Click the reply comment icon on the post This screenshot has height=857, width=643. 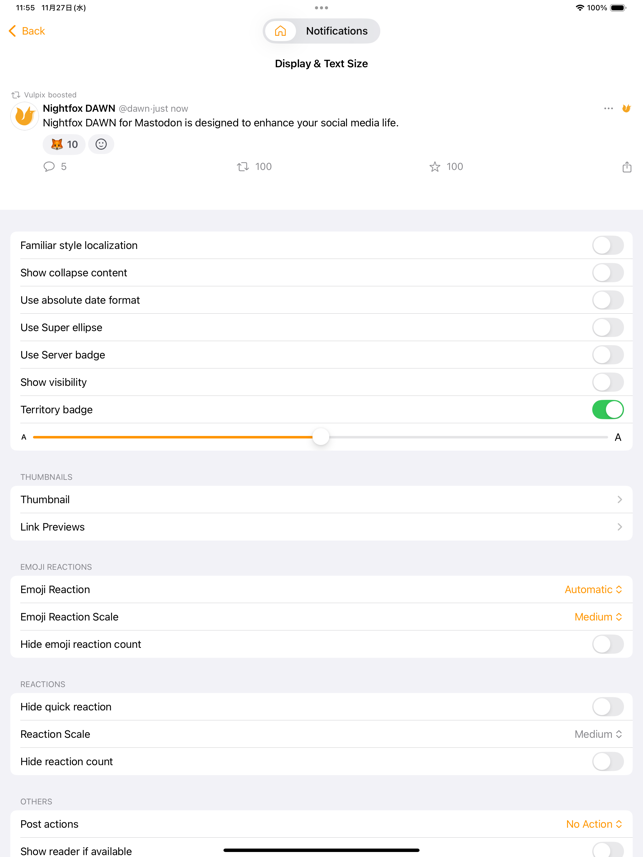click(x=49, y=167)
